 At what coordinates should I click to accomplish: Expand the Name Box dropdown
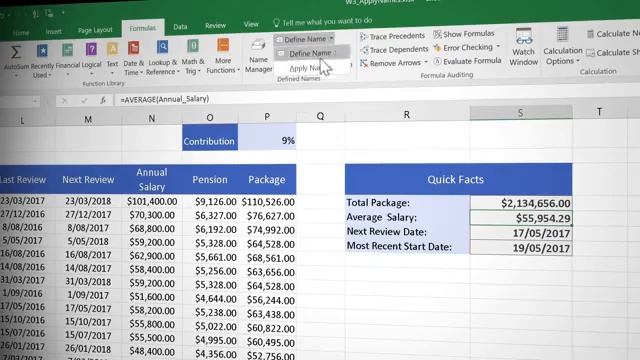click(x=35, y=101)
